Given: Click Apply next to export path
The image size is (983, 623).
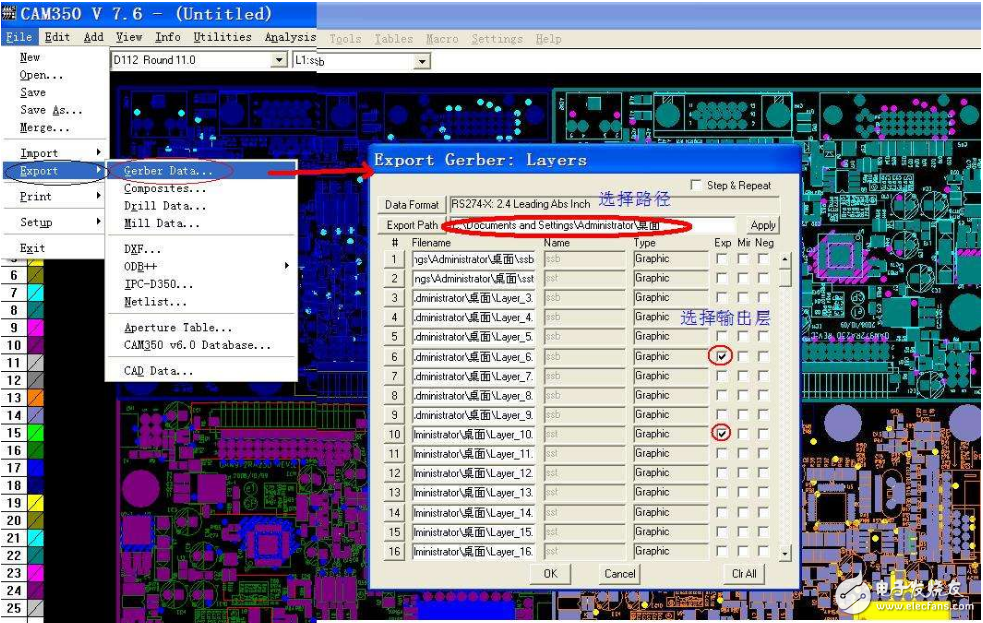Looking at the screenshot, I should 762,226.
